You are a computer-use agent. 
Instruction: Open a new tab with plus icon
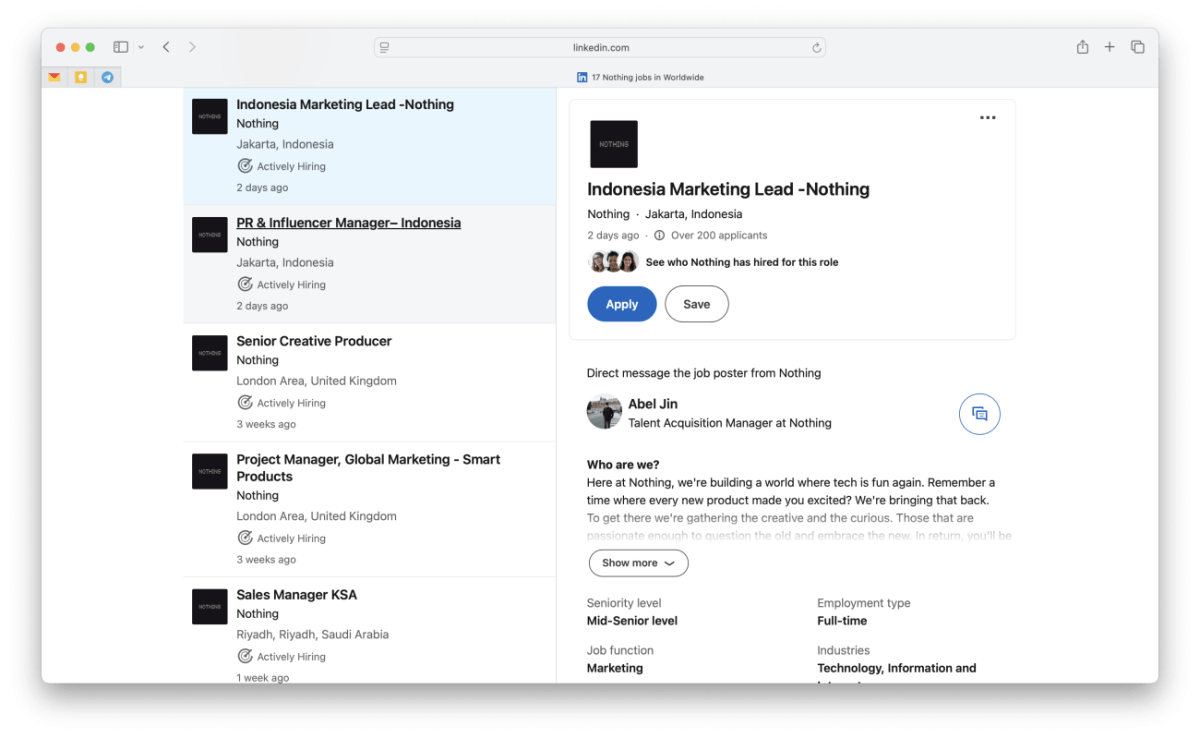click(x=1109, y=47)
